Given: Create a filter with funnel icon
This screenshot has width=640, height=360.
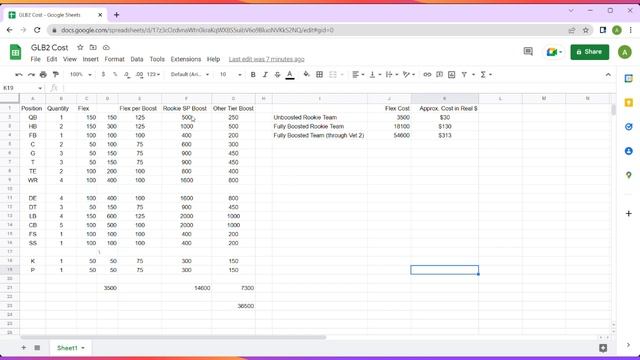Looking at the screenshot, I should pyautogui.click(x=464, y=75).
